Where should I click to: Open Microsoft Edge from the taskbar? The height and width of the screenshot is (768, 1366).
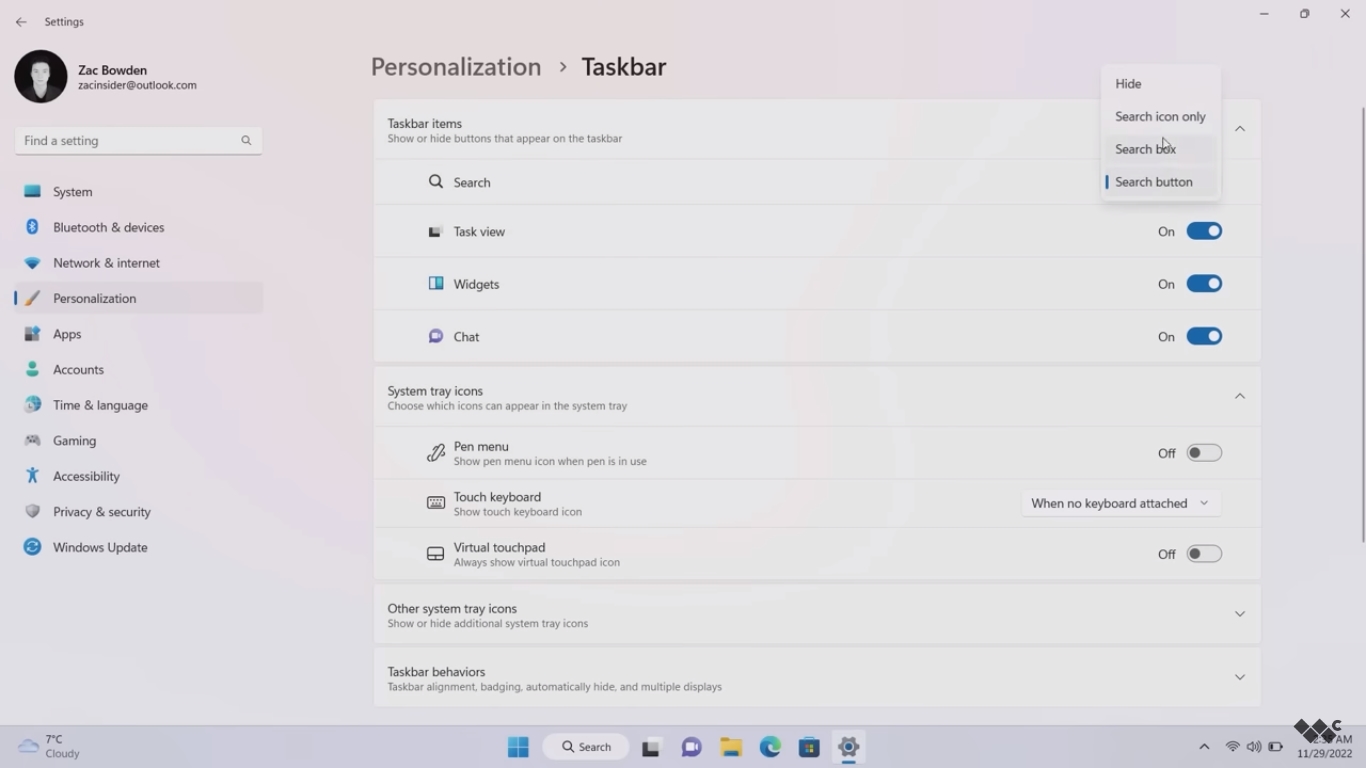(x=770, y=747)
